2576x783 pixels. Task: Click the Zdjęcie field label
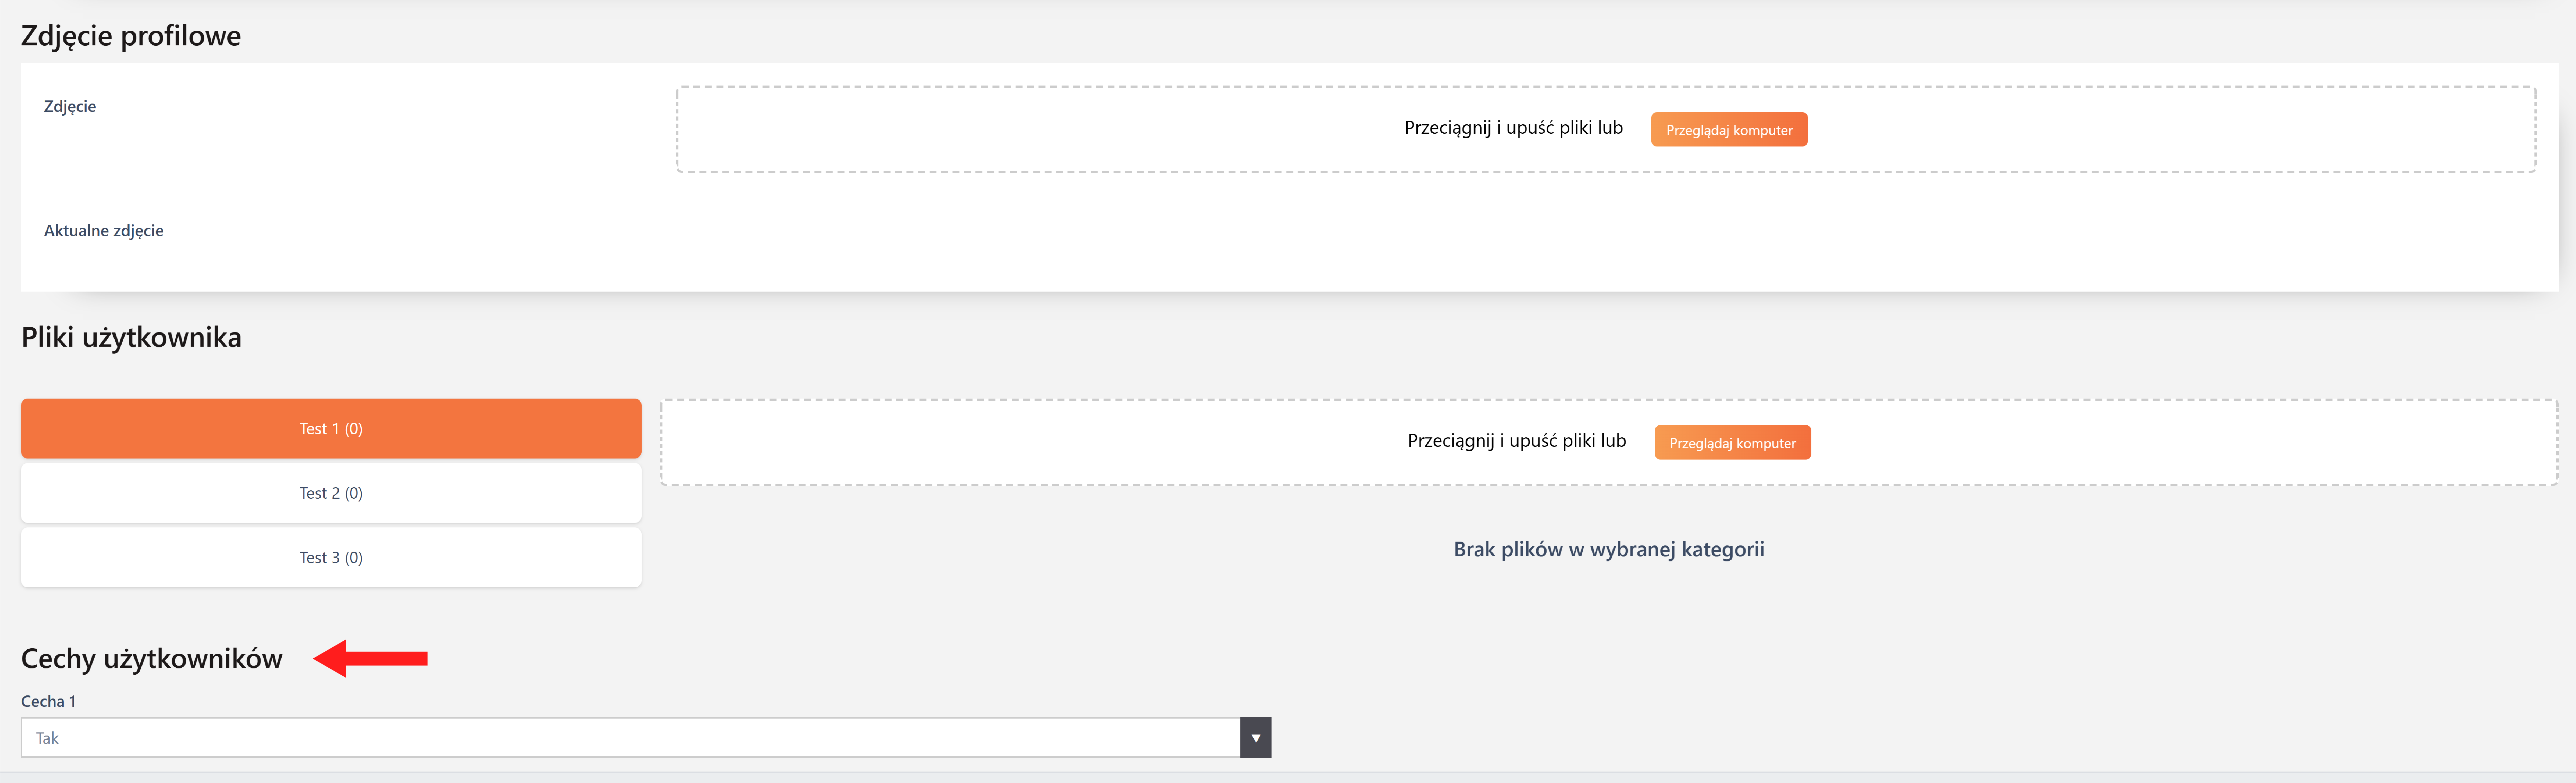coord(70,106)
